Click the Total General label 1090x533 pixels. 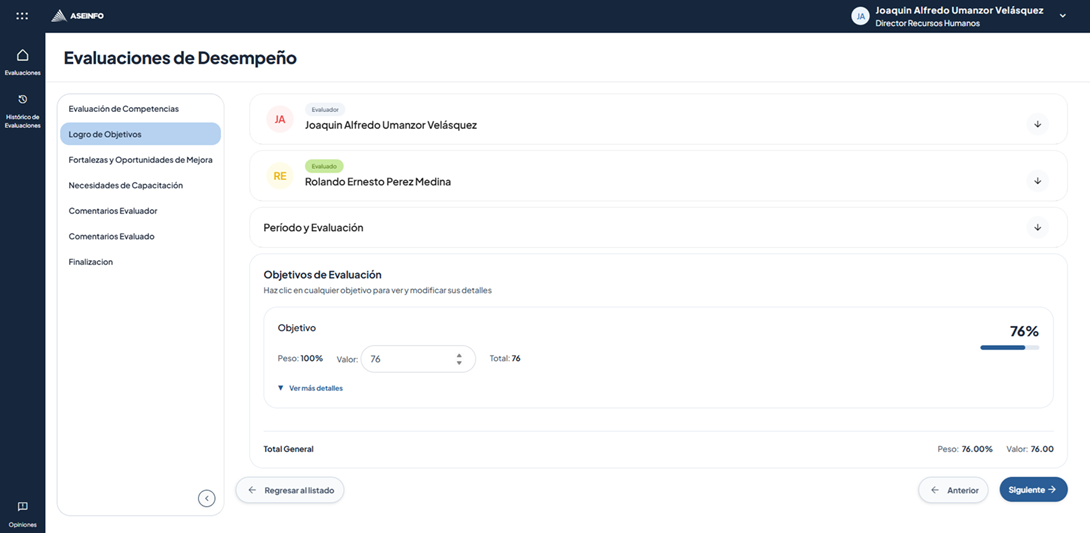(x=288, y=449)
